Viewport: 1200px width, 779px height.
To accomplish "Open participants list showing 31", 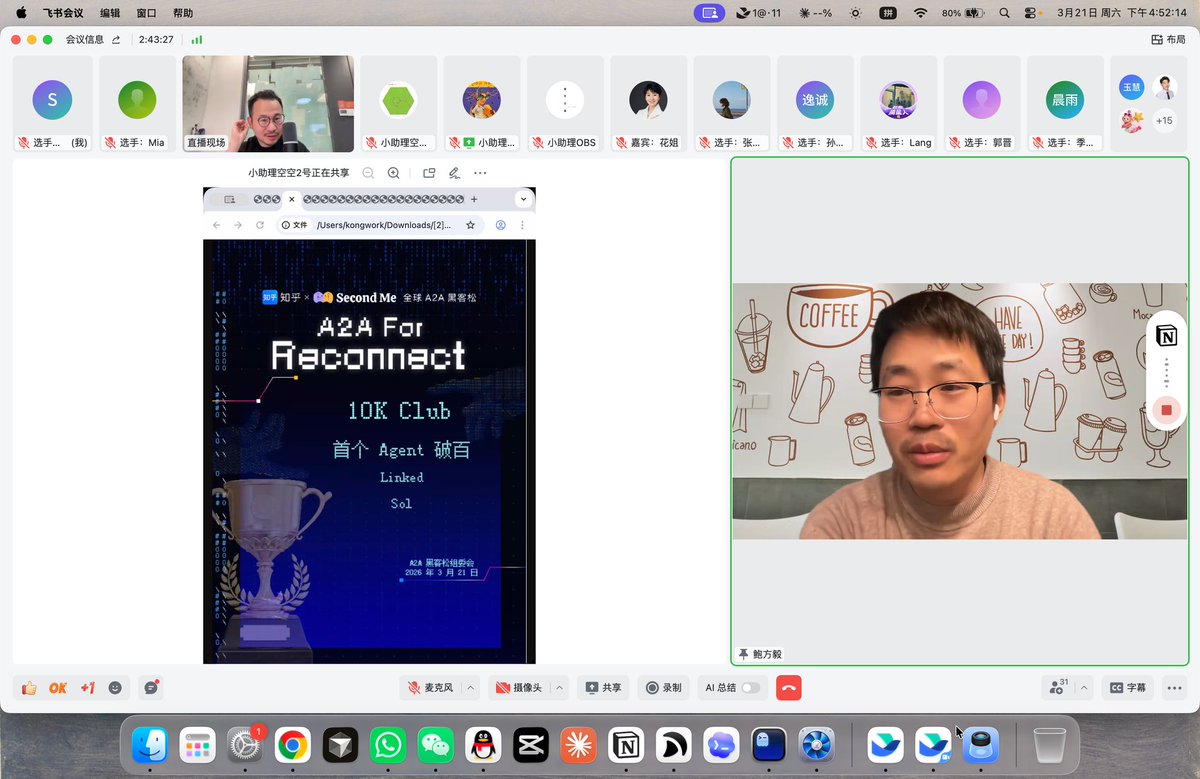I will 1057,688.
